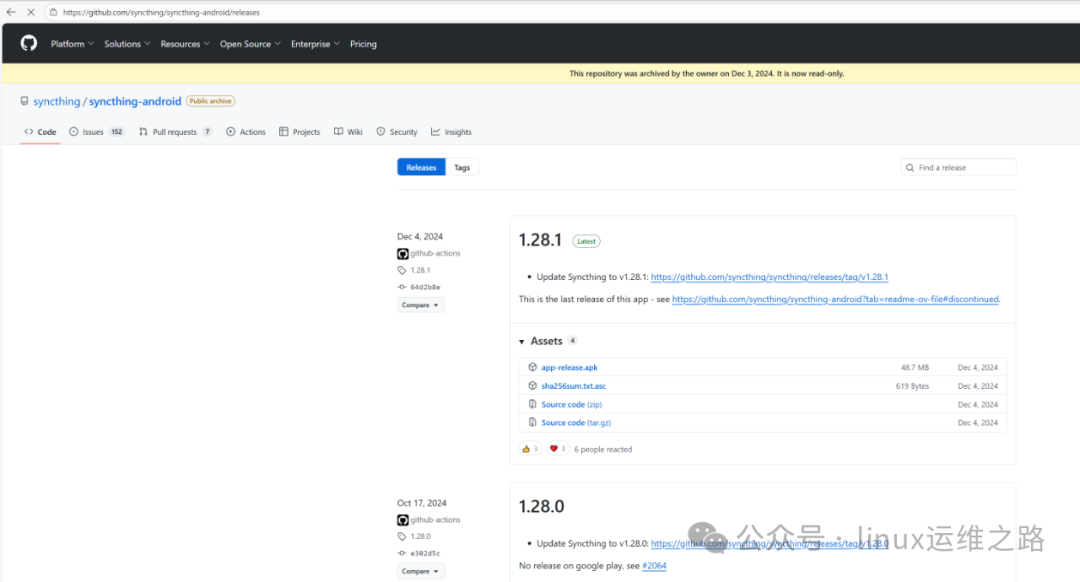Click commit icon next to 64d2b8e

point(402,287)
